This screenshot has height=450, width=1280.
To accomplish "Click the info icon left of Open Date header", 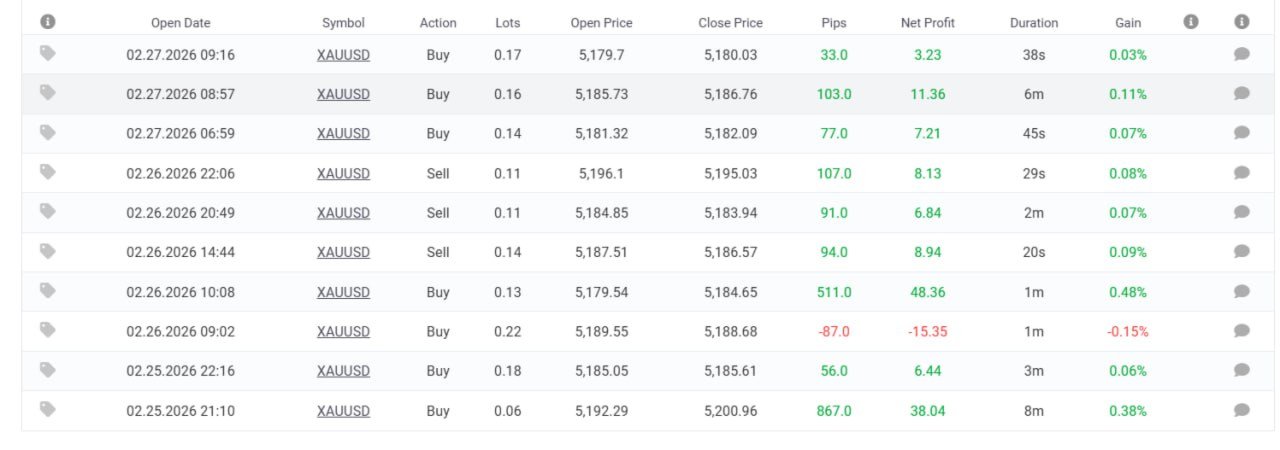I will click(x=47, y=22).
